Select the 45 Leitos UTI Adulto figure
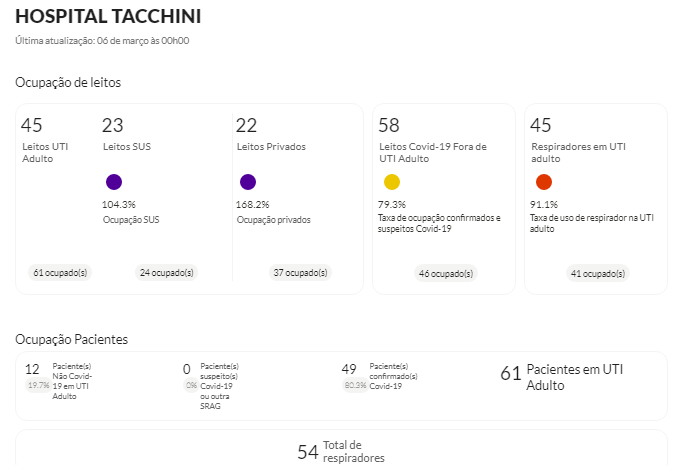 [x=32, y=125]
